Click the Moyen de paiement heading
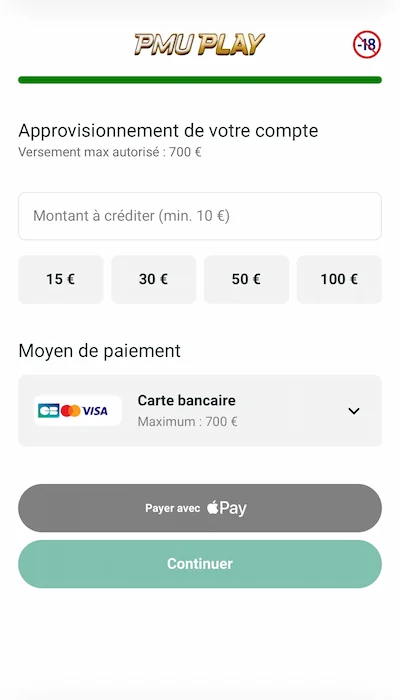The width and height of the screenshot is (400, 700). tap(100, 351)
